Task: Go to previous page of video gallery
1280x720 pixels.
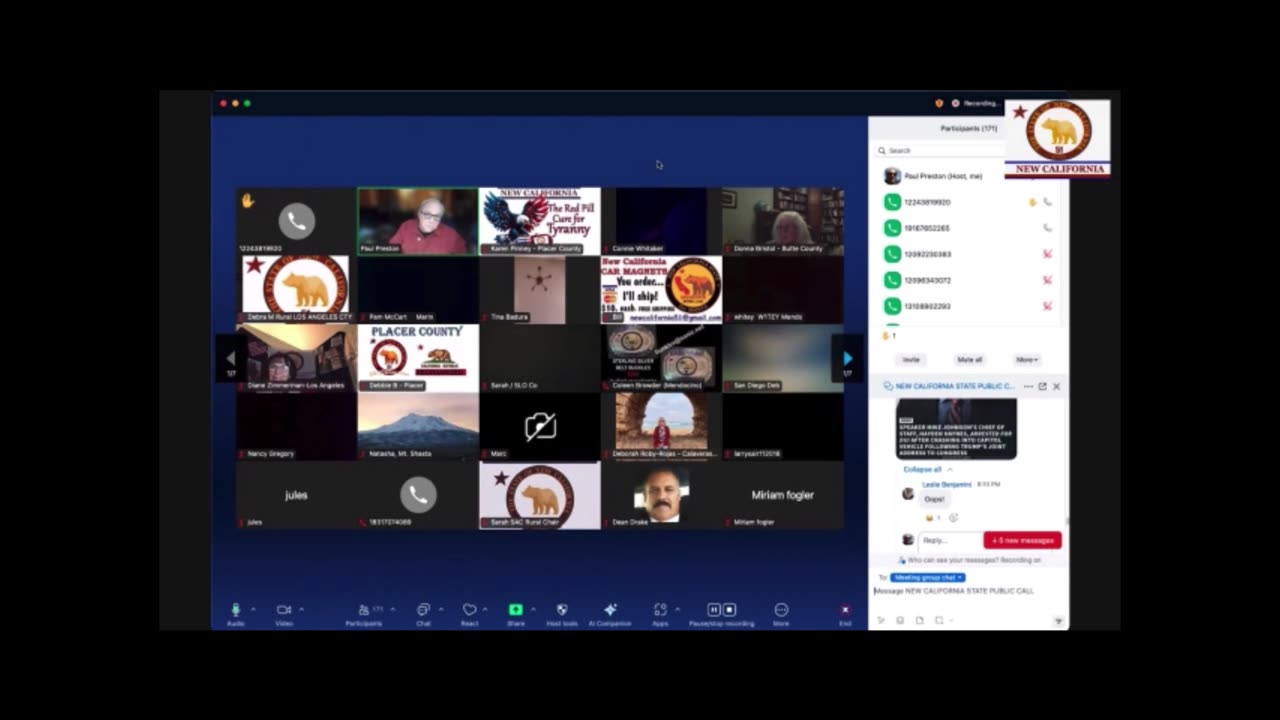Action: pos(230,358)
